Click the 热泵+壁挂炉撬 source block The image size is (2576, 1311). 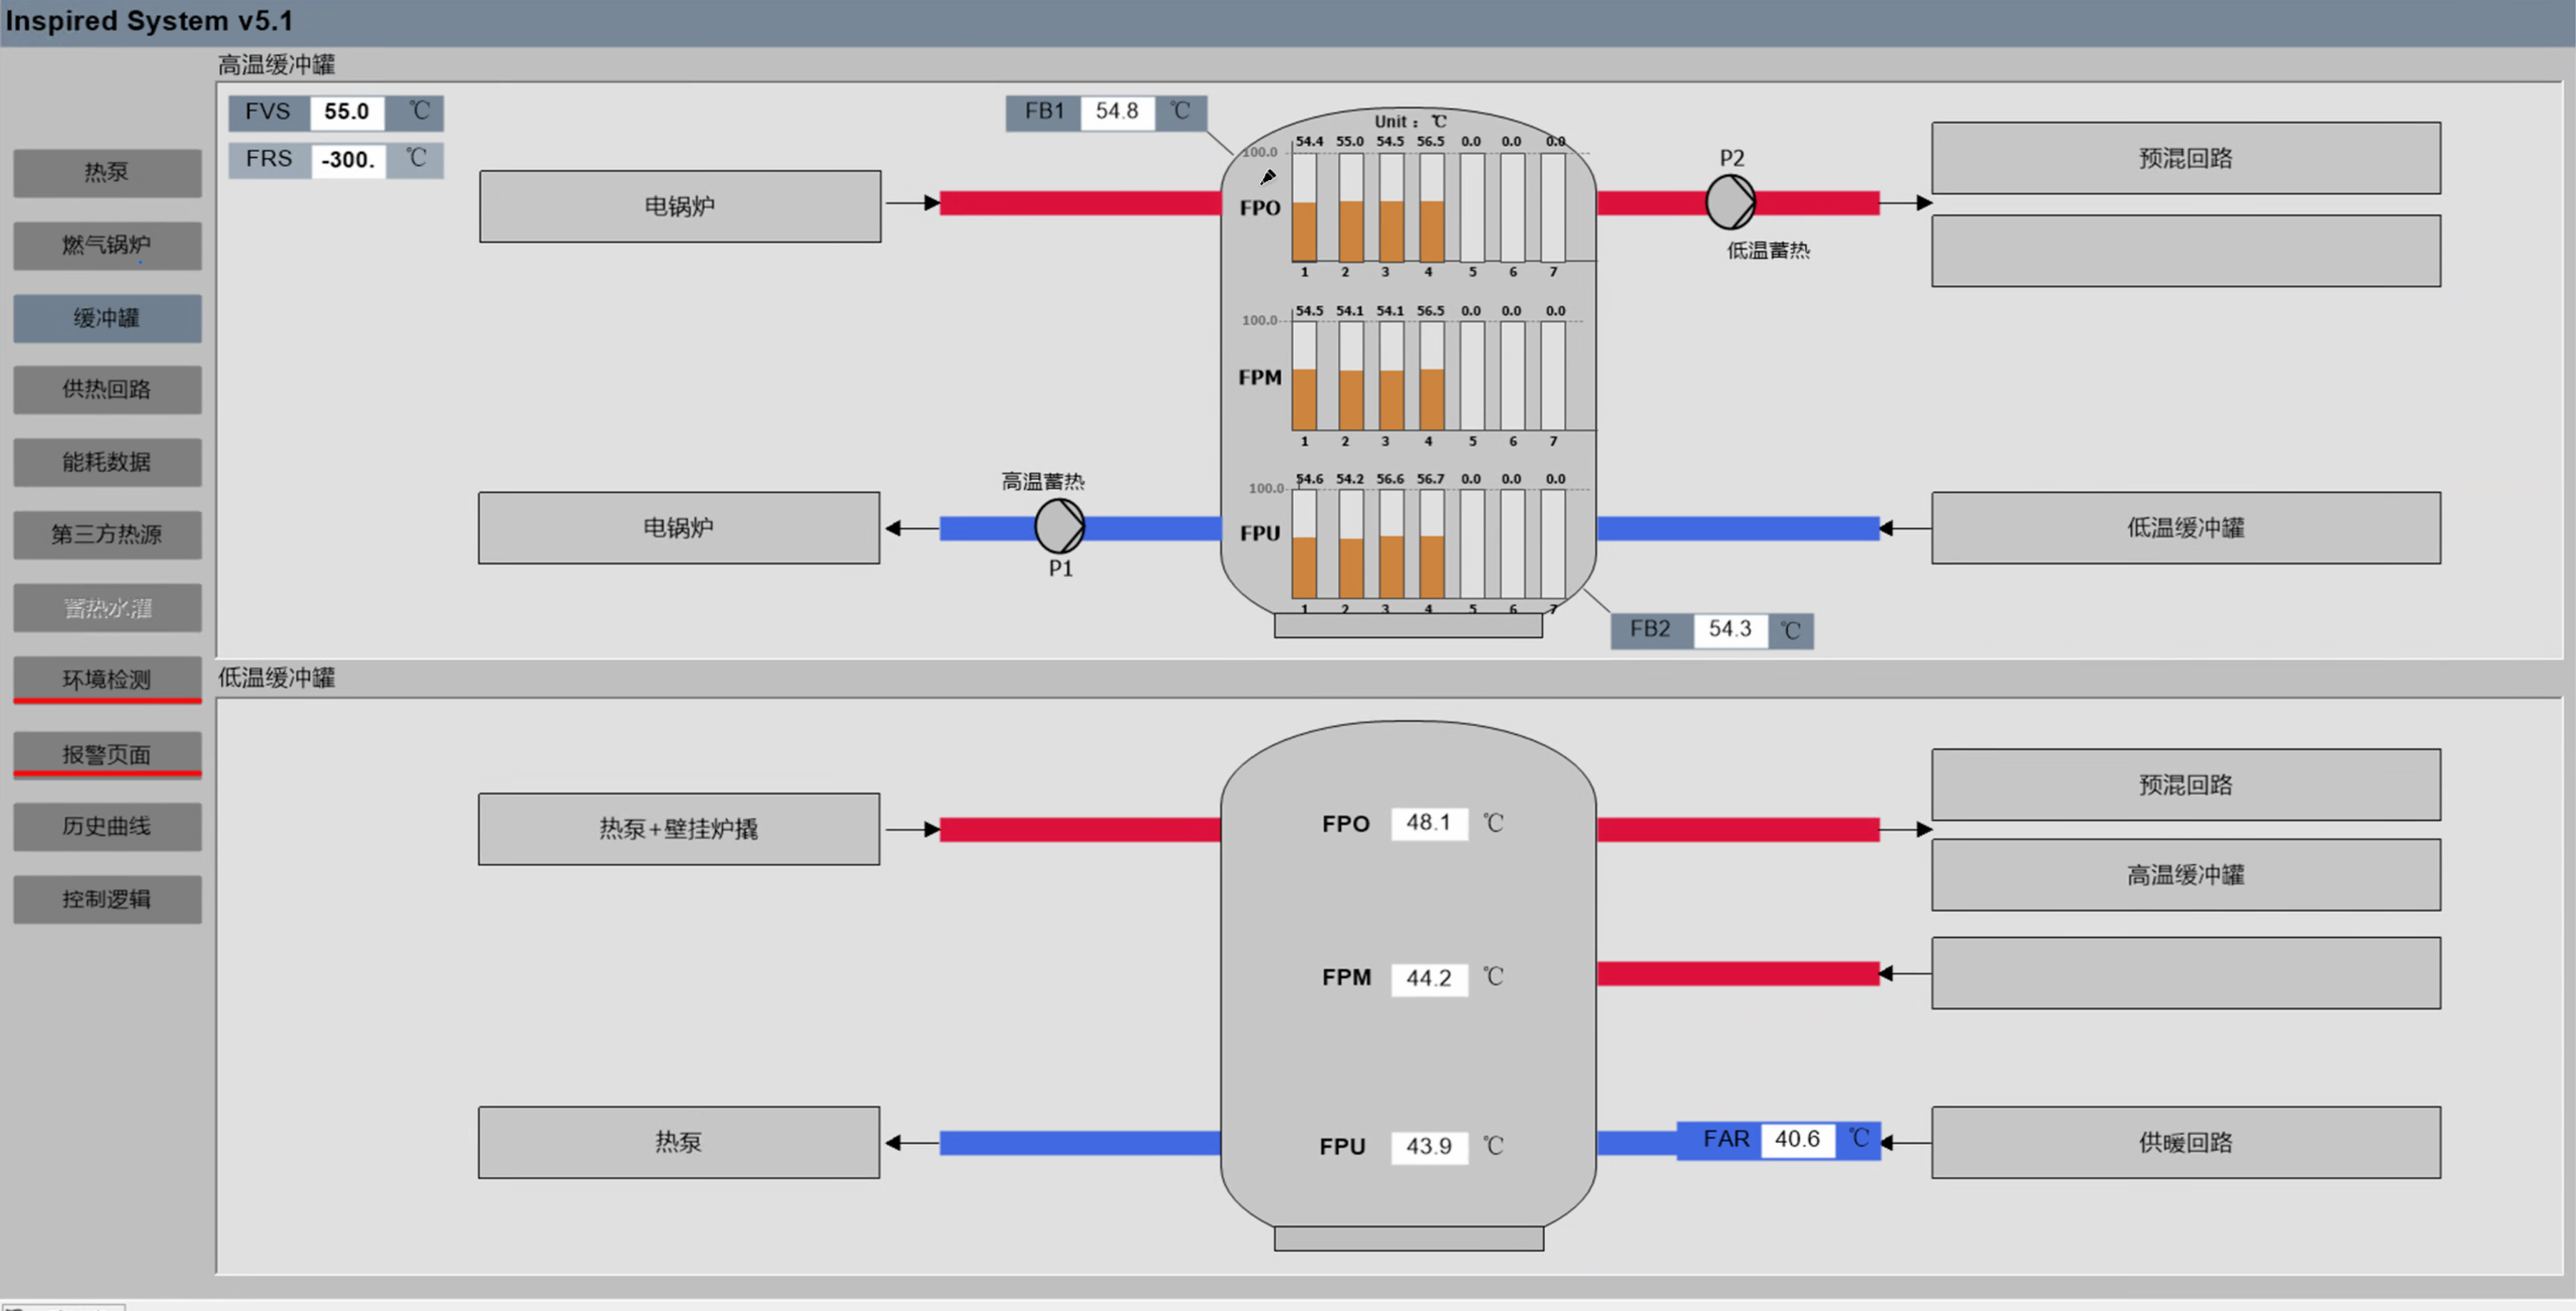pyautogui.click(x=679, y=829)
